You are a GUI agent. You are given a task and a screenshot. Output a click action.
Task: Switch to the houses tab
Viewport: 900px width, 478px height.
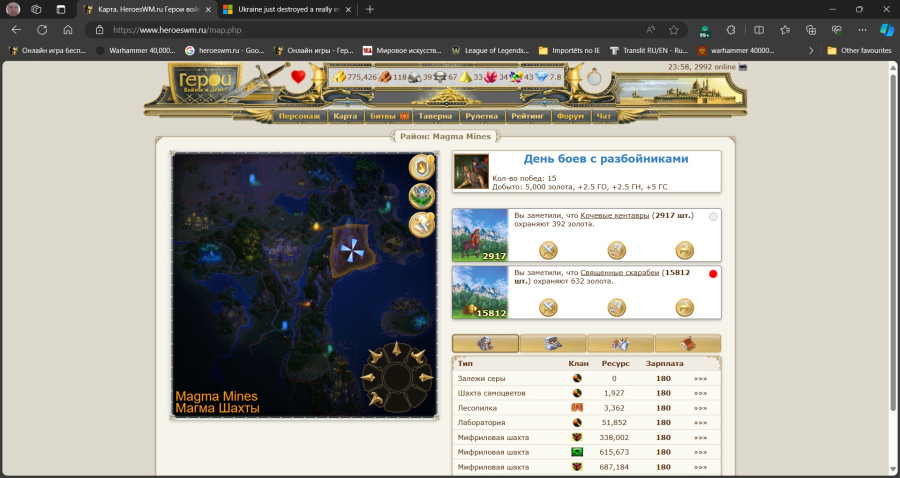click(688, 343)
